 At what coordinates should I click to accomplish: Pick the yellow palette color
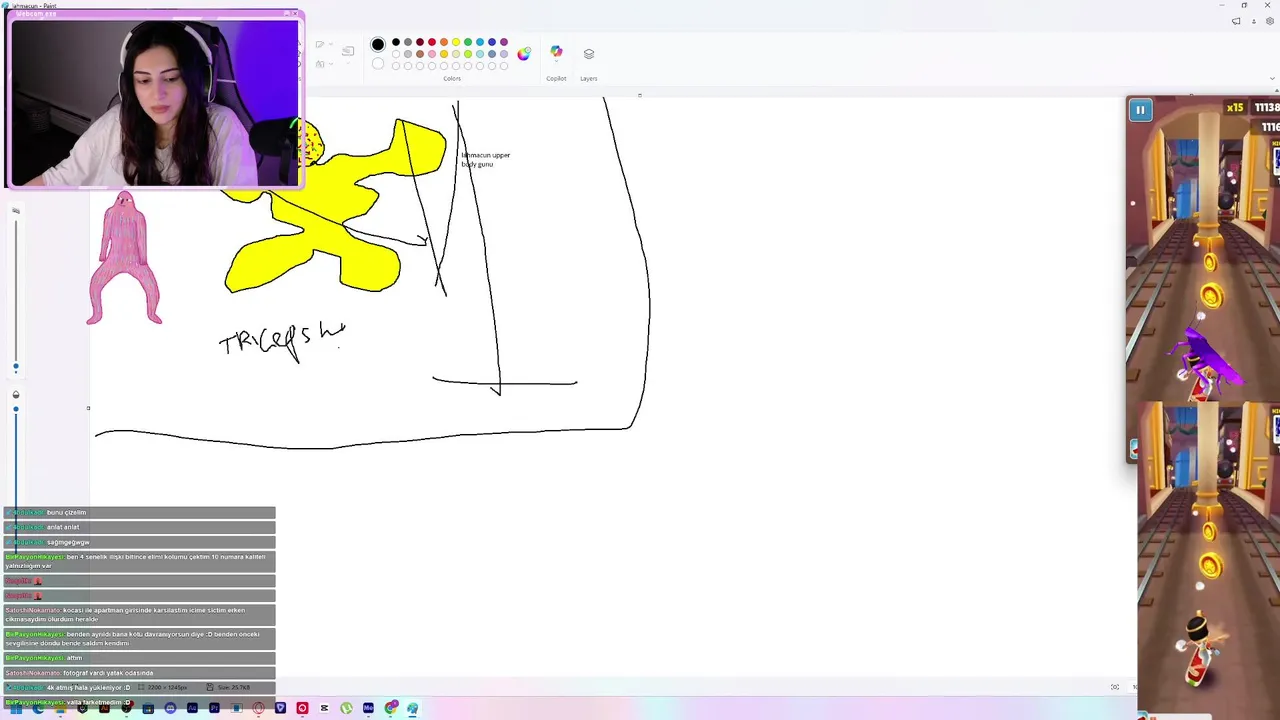pos(456,42)
